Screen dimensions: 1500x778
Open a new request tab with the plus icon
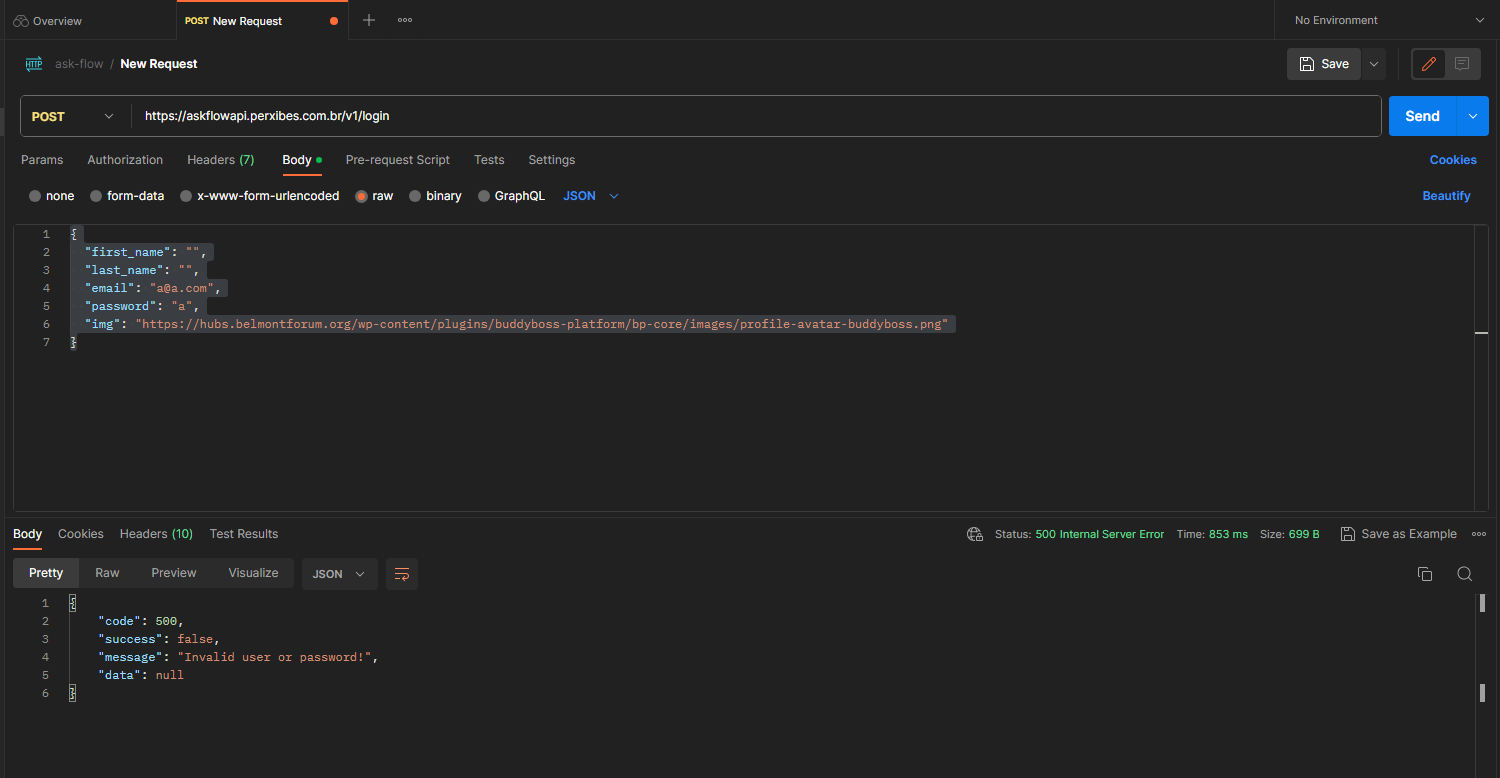[x=369, y=19]
